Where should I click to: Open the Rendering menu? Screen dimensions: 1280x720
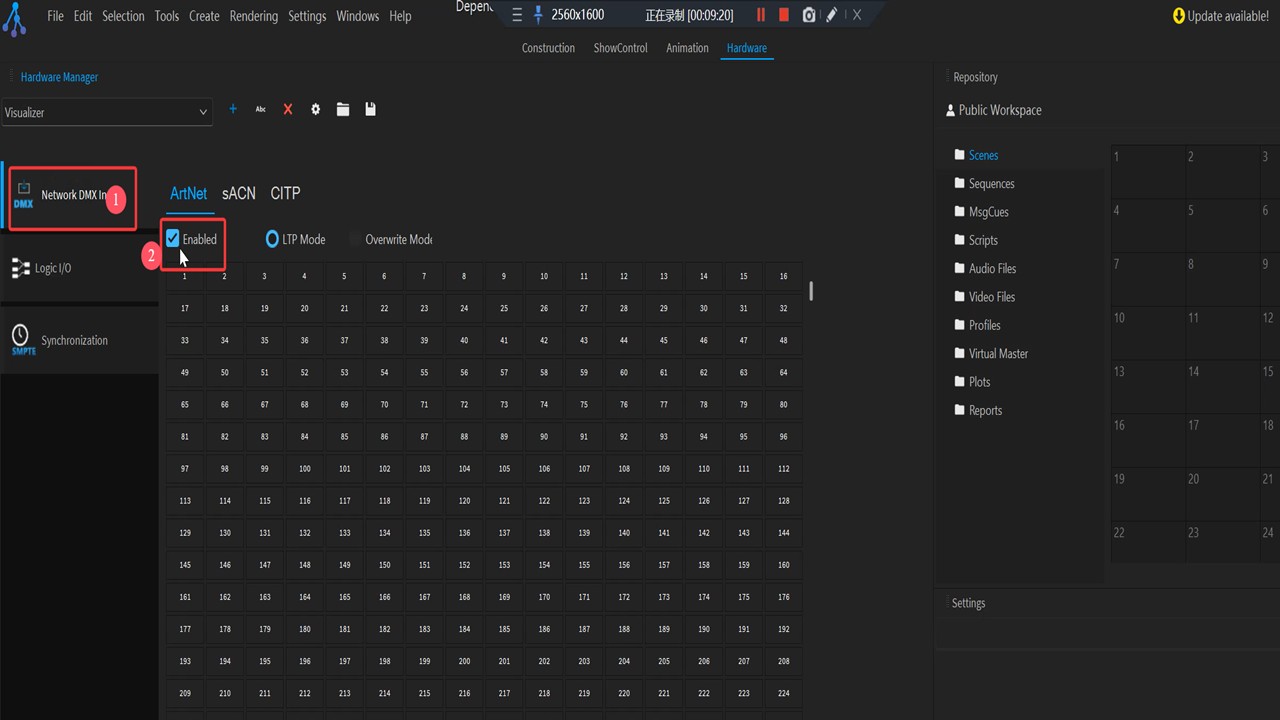coord(253,16)
